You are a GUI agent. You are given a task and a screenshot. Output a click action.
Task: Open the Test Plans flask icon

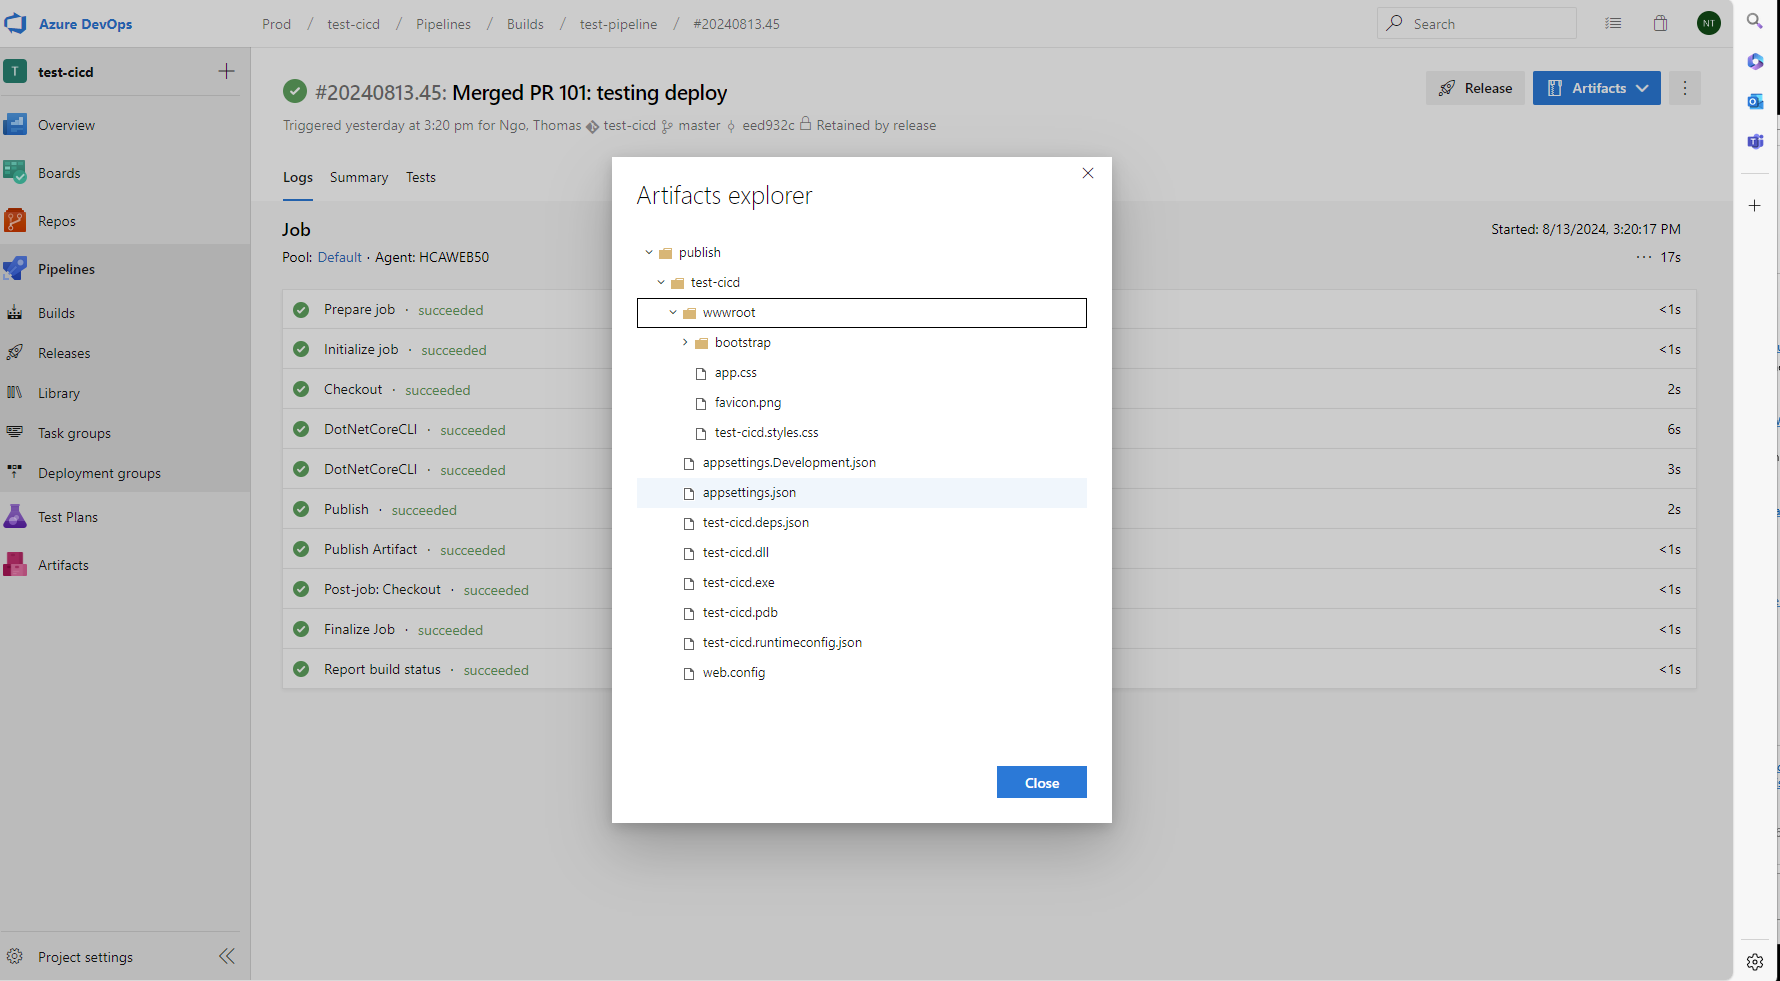[15, 517]
